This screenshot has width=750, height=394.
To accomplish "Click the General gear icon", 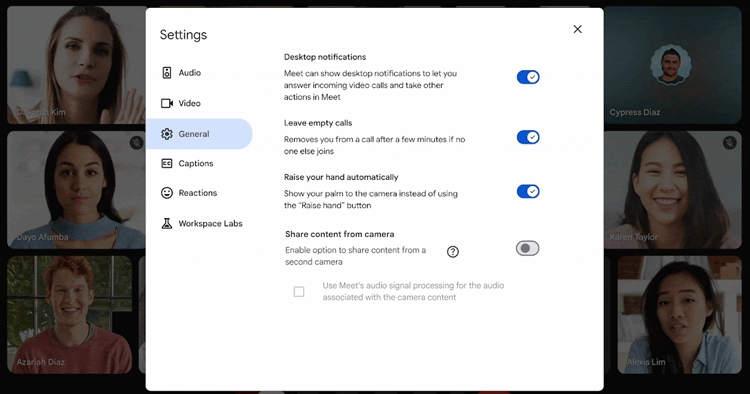I will (x=166, y=134).
